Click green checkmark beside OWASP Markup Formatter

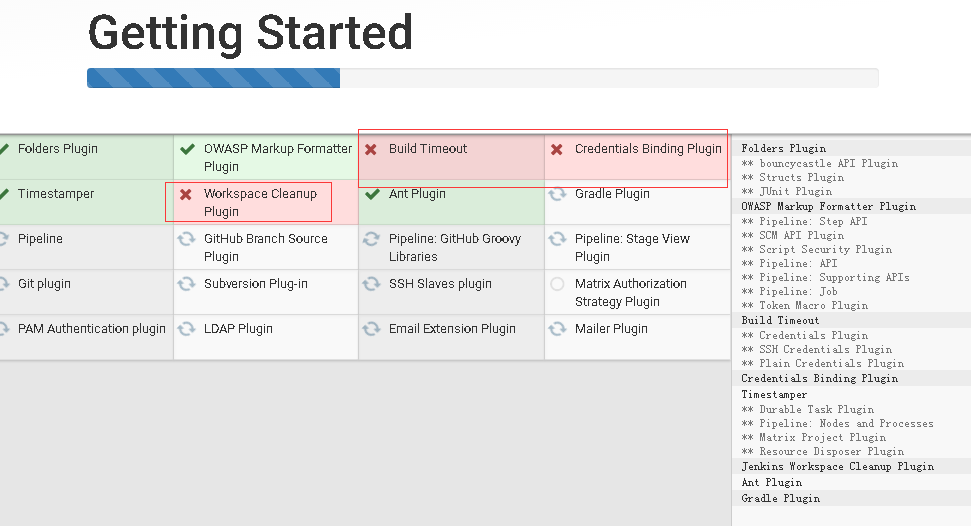[x=186, y=149]
